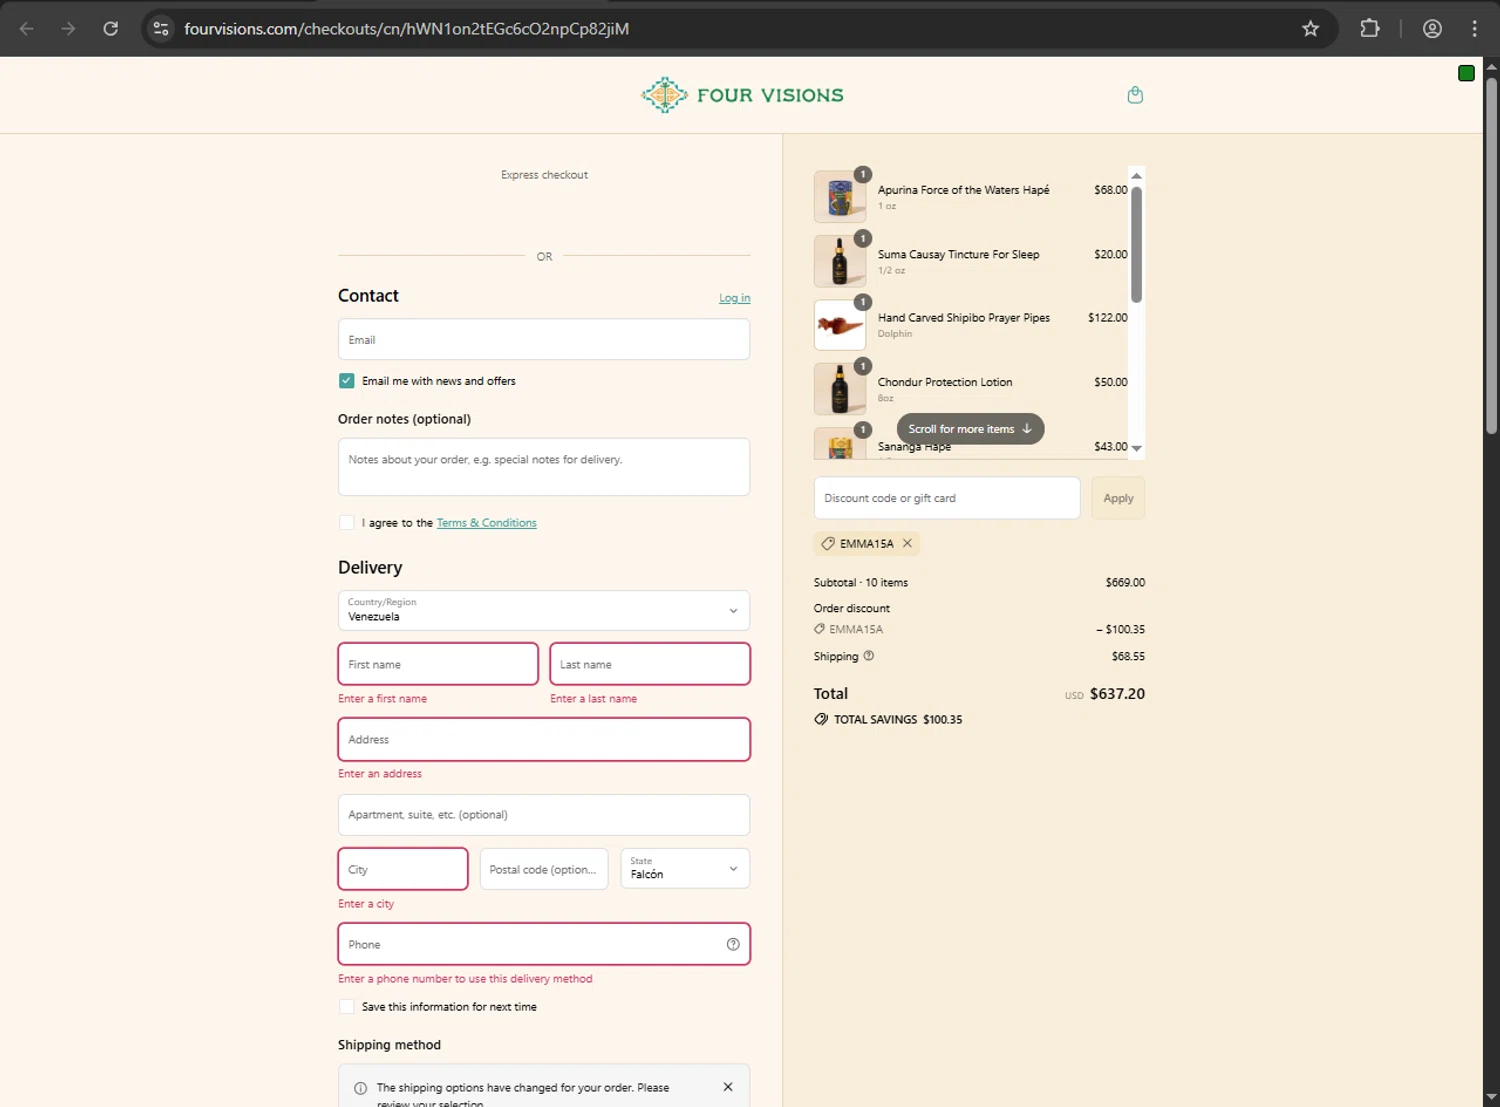Click the Total Savings tag icon
Image resolution: width=1500 pixels, height=1107 pixels.
(x=821, y=719)
